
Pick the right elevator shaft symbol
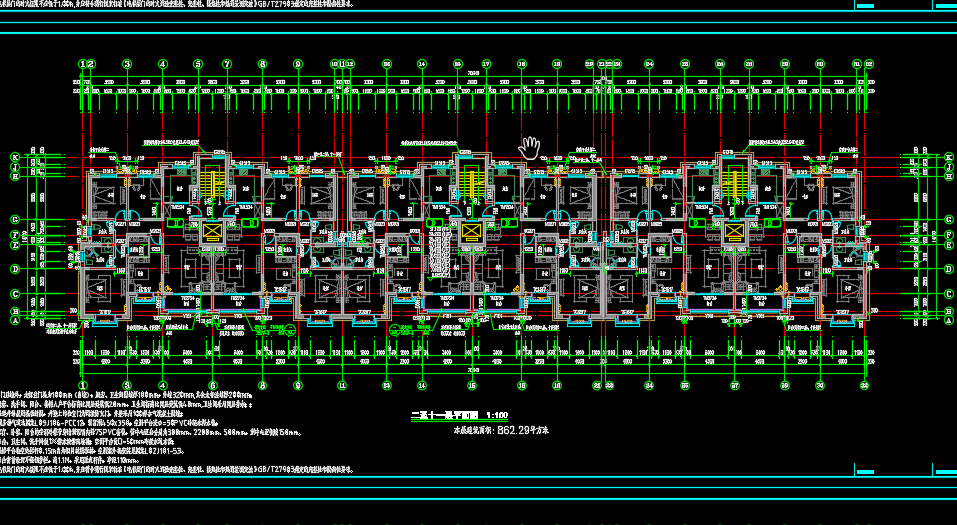point(733,232)
